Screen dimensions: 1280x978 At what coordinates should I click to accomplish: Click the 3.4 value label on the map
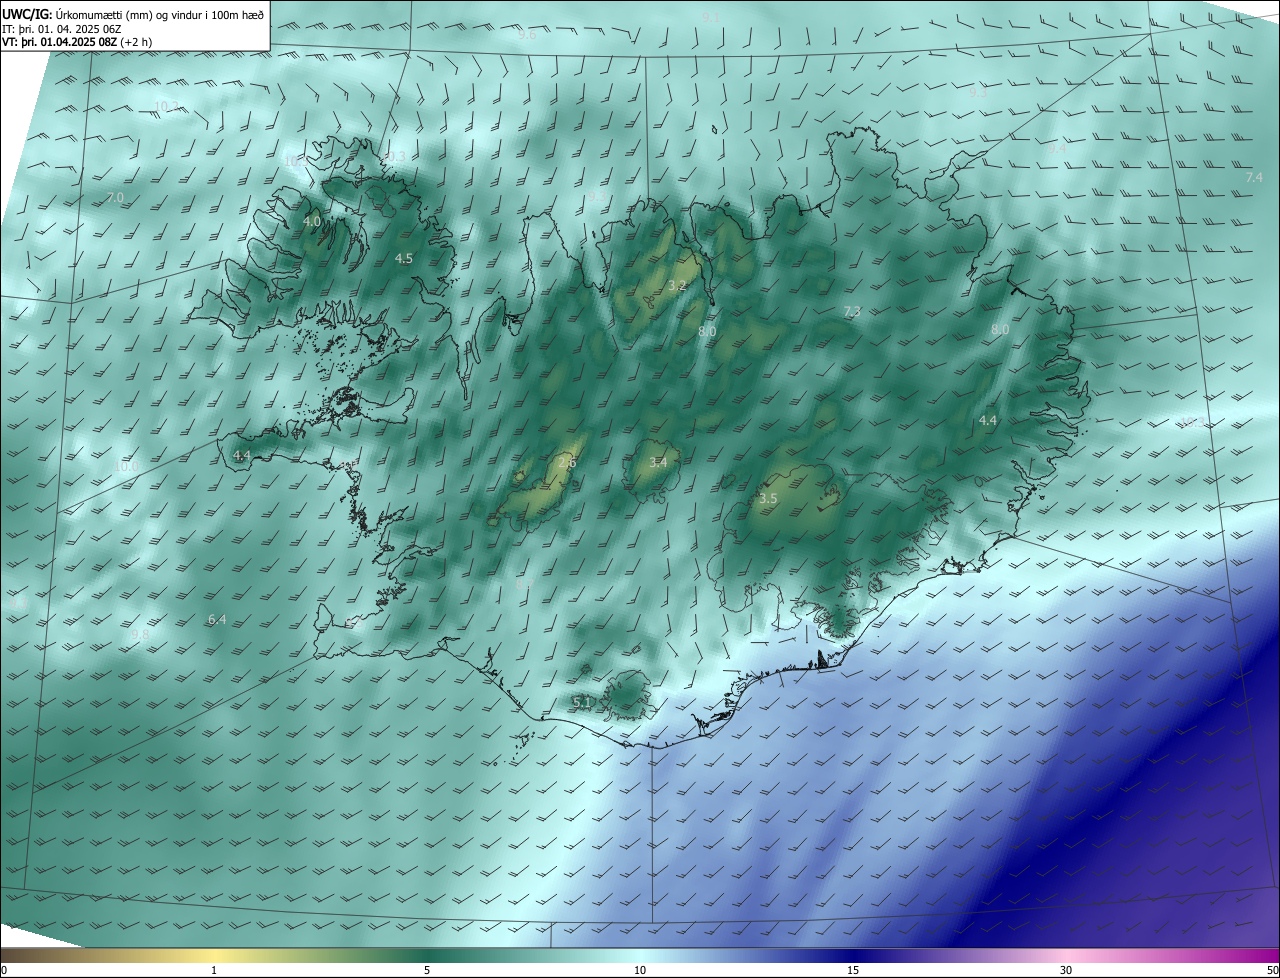click(x=658, y=462)
